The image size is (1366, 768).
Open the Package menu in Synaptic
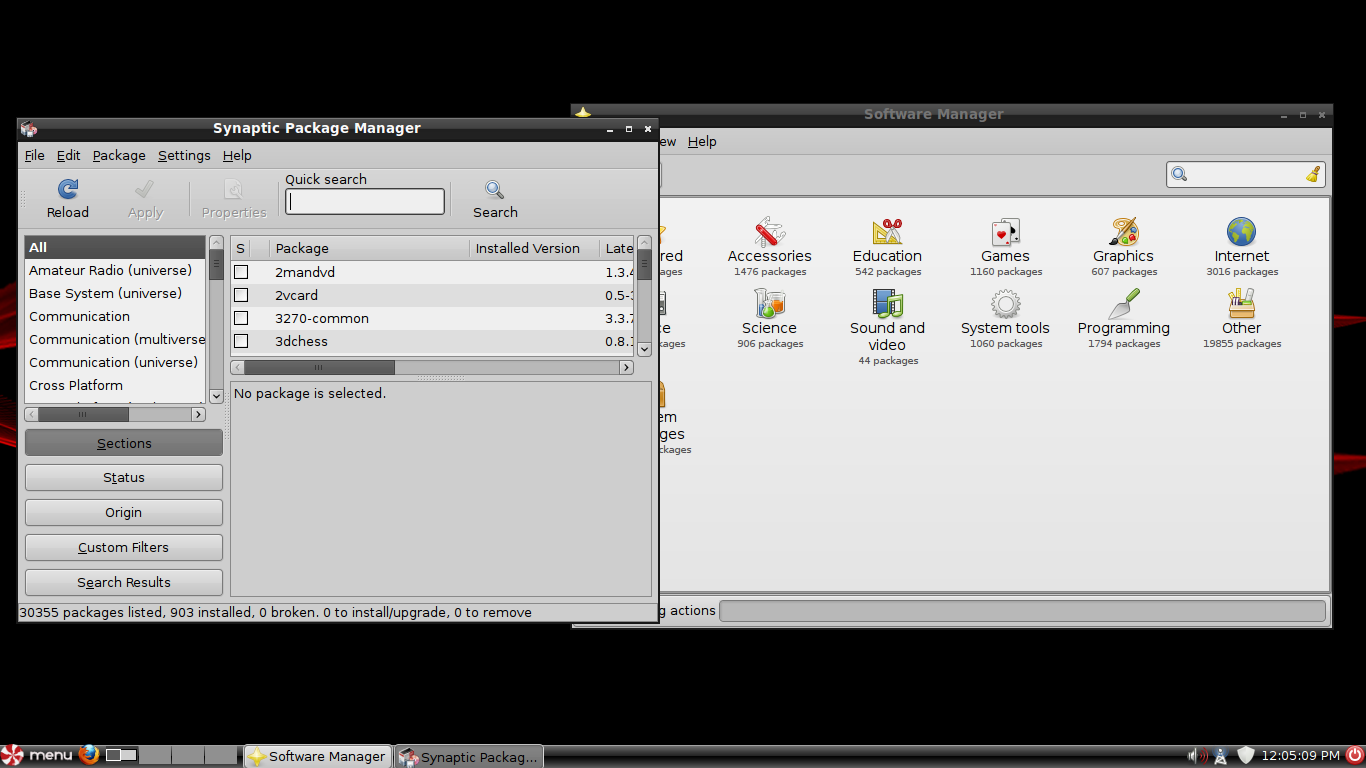[119, 155]
